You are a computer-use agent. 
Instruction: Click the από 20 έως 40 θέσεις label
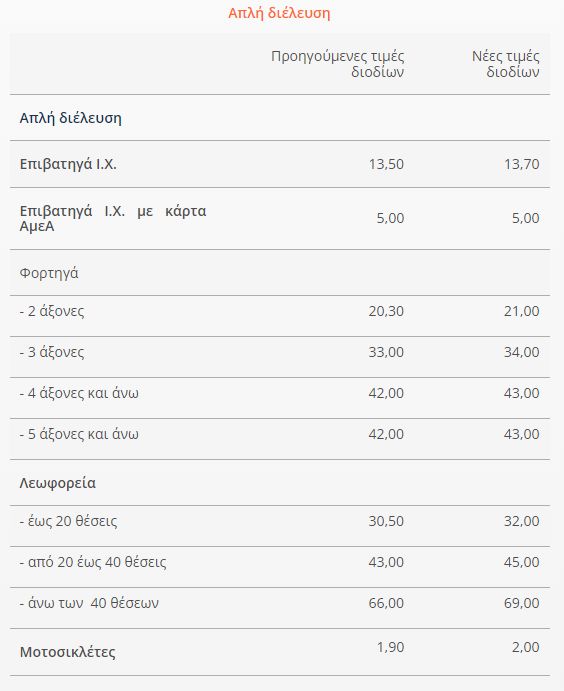pyautogui.click(x=93, y=562)
